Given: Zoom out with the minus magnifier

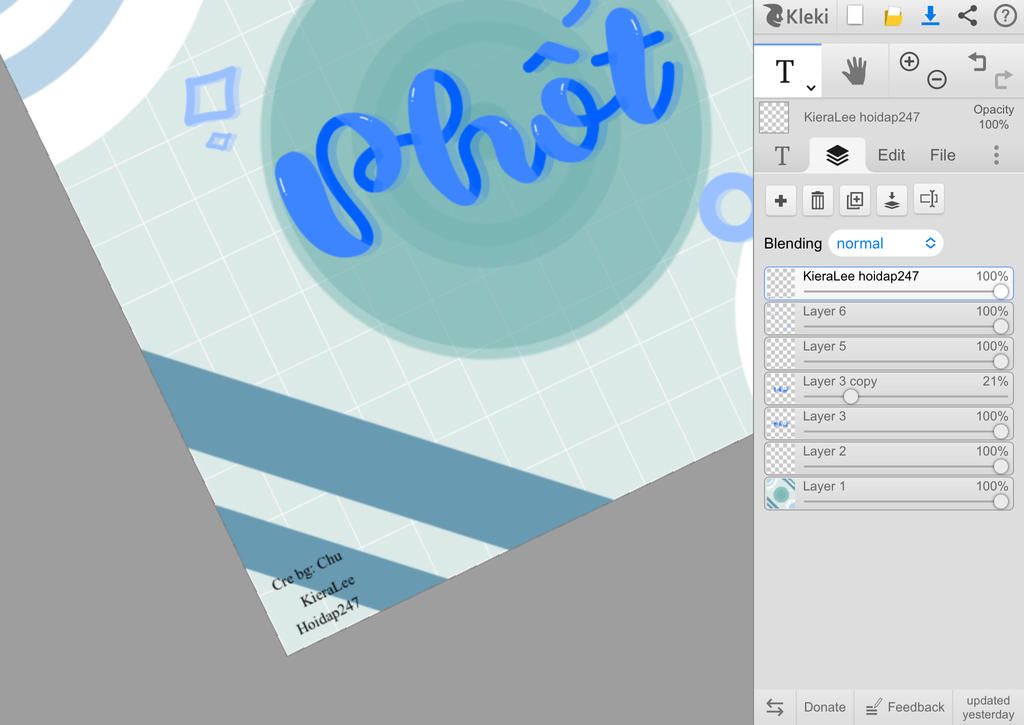Looking at the screenshot, I should pos(936,80).
